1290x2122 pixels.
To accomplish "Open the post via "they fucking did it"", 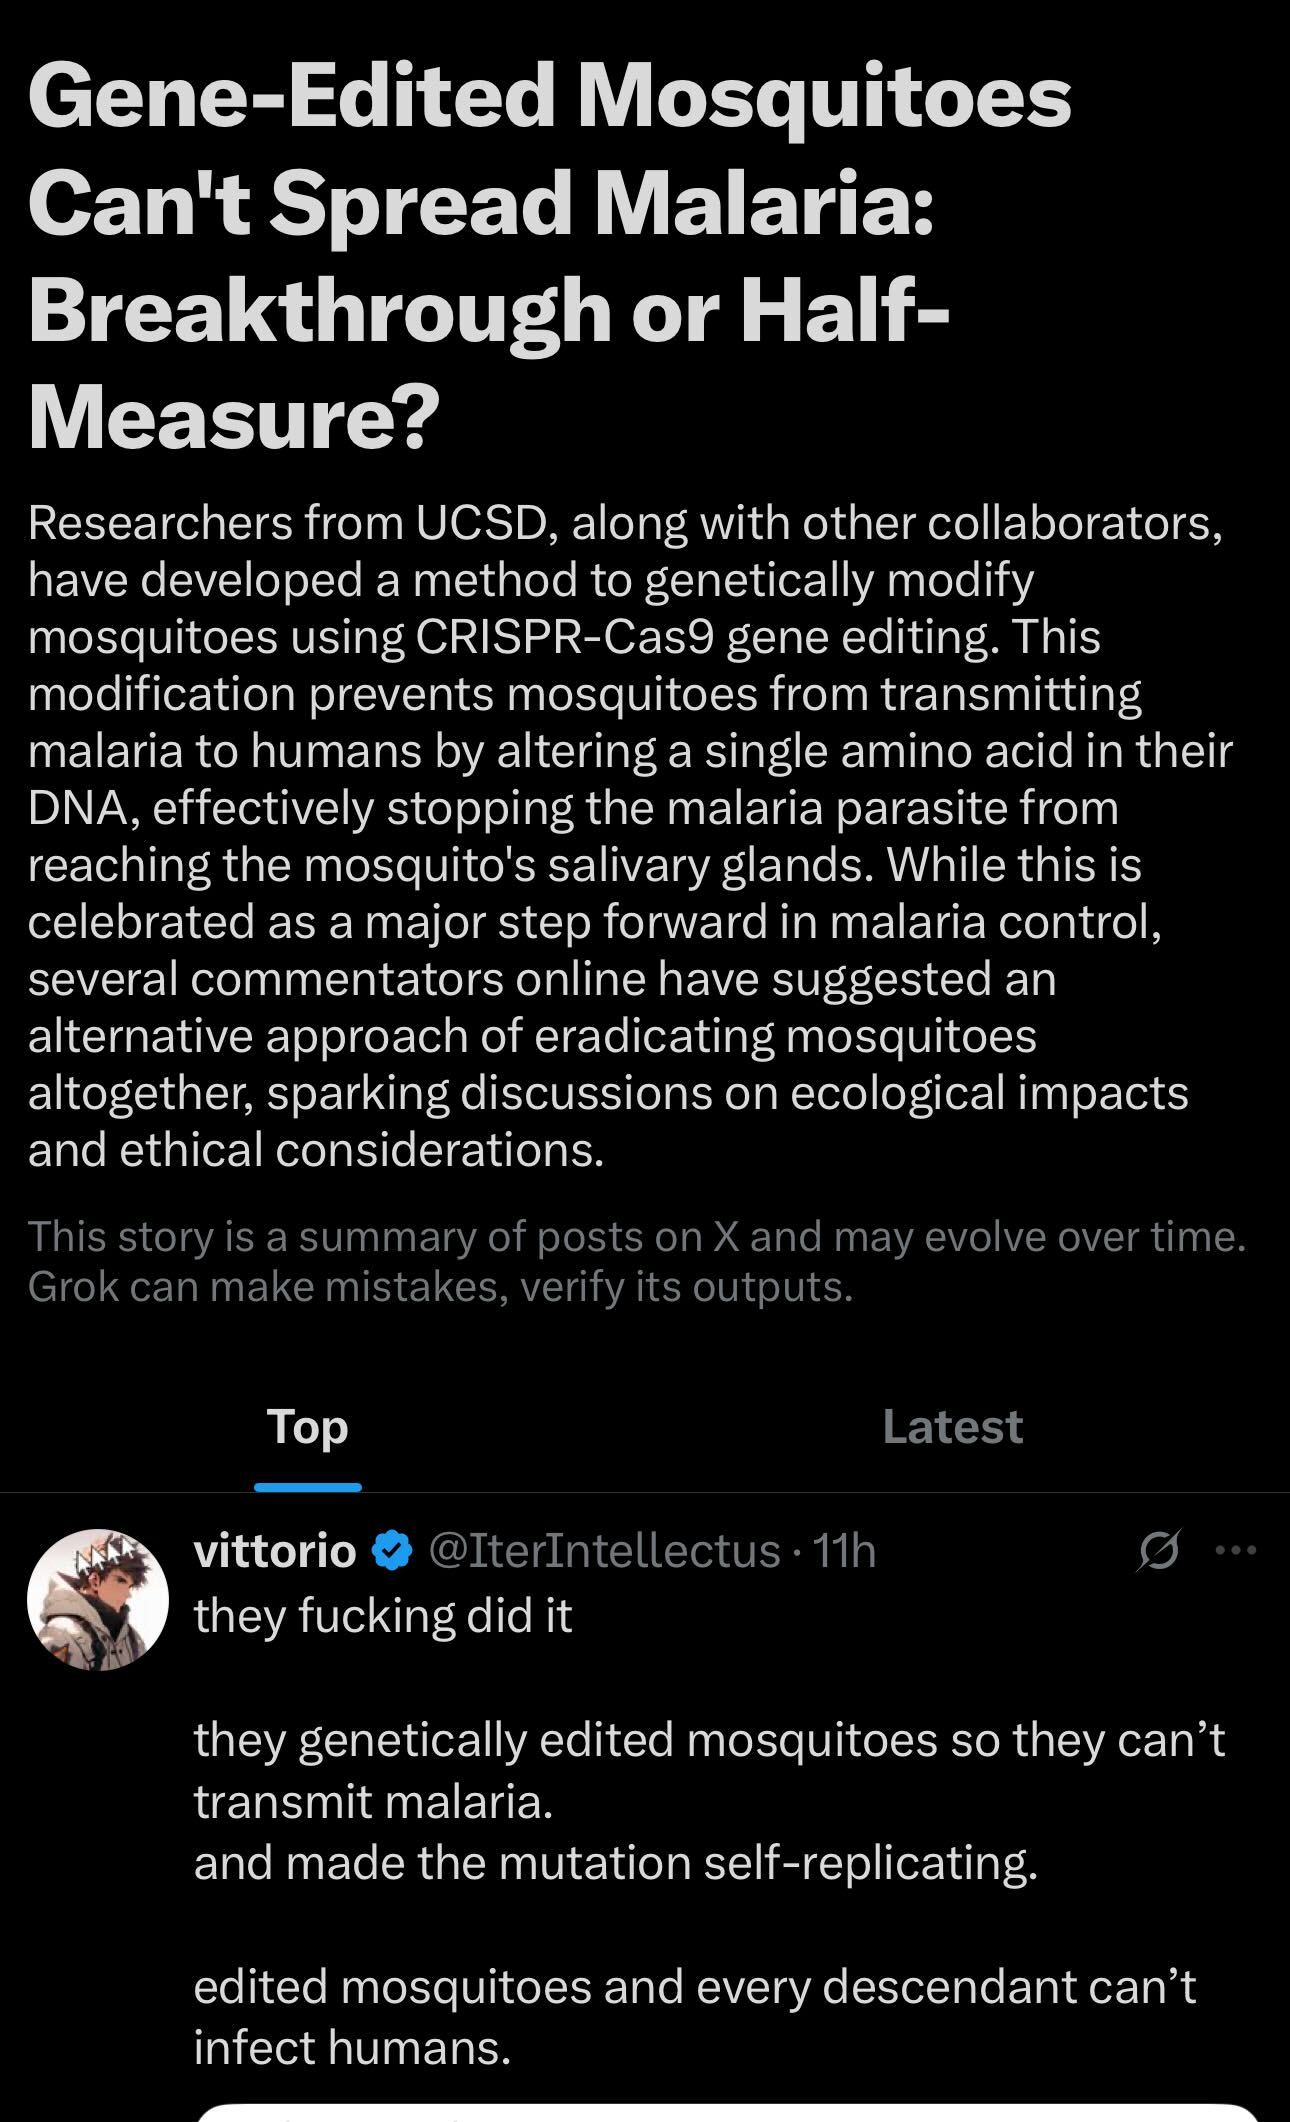I will click(383, 1615).
